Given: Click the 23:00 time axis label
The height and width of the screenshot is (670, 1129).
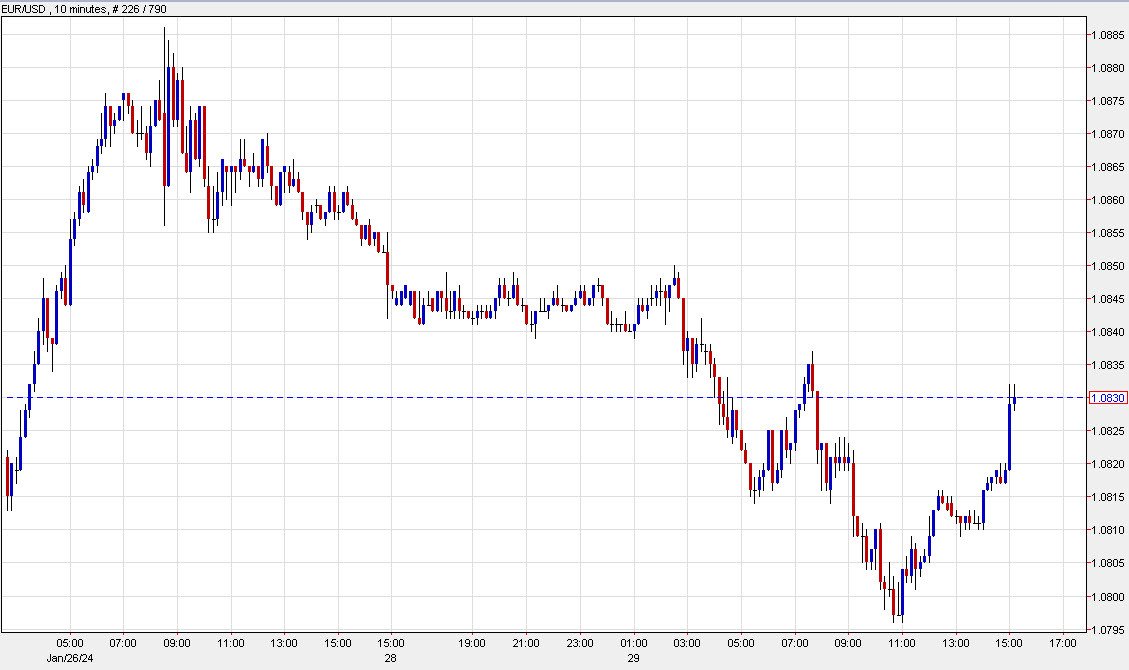Looking at the screenshot, I should (x=580, y=643).
